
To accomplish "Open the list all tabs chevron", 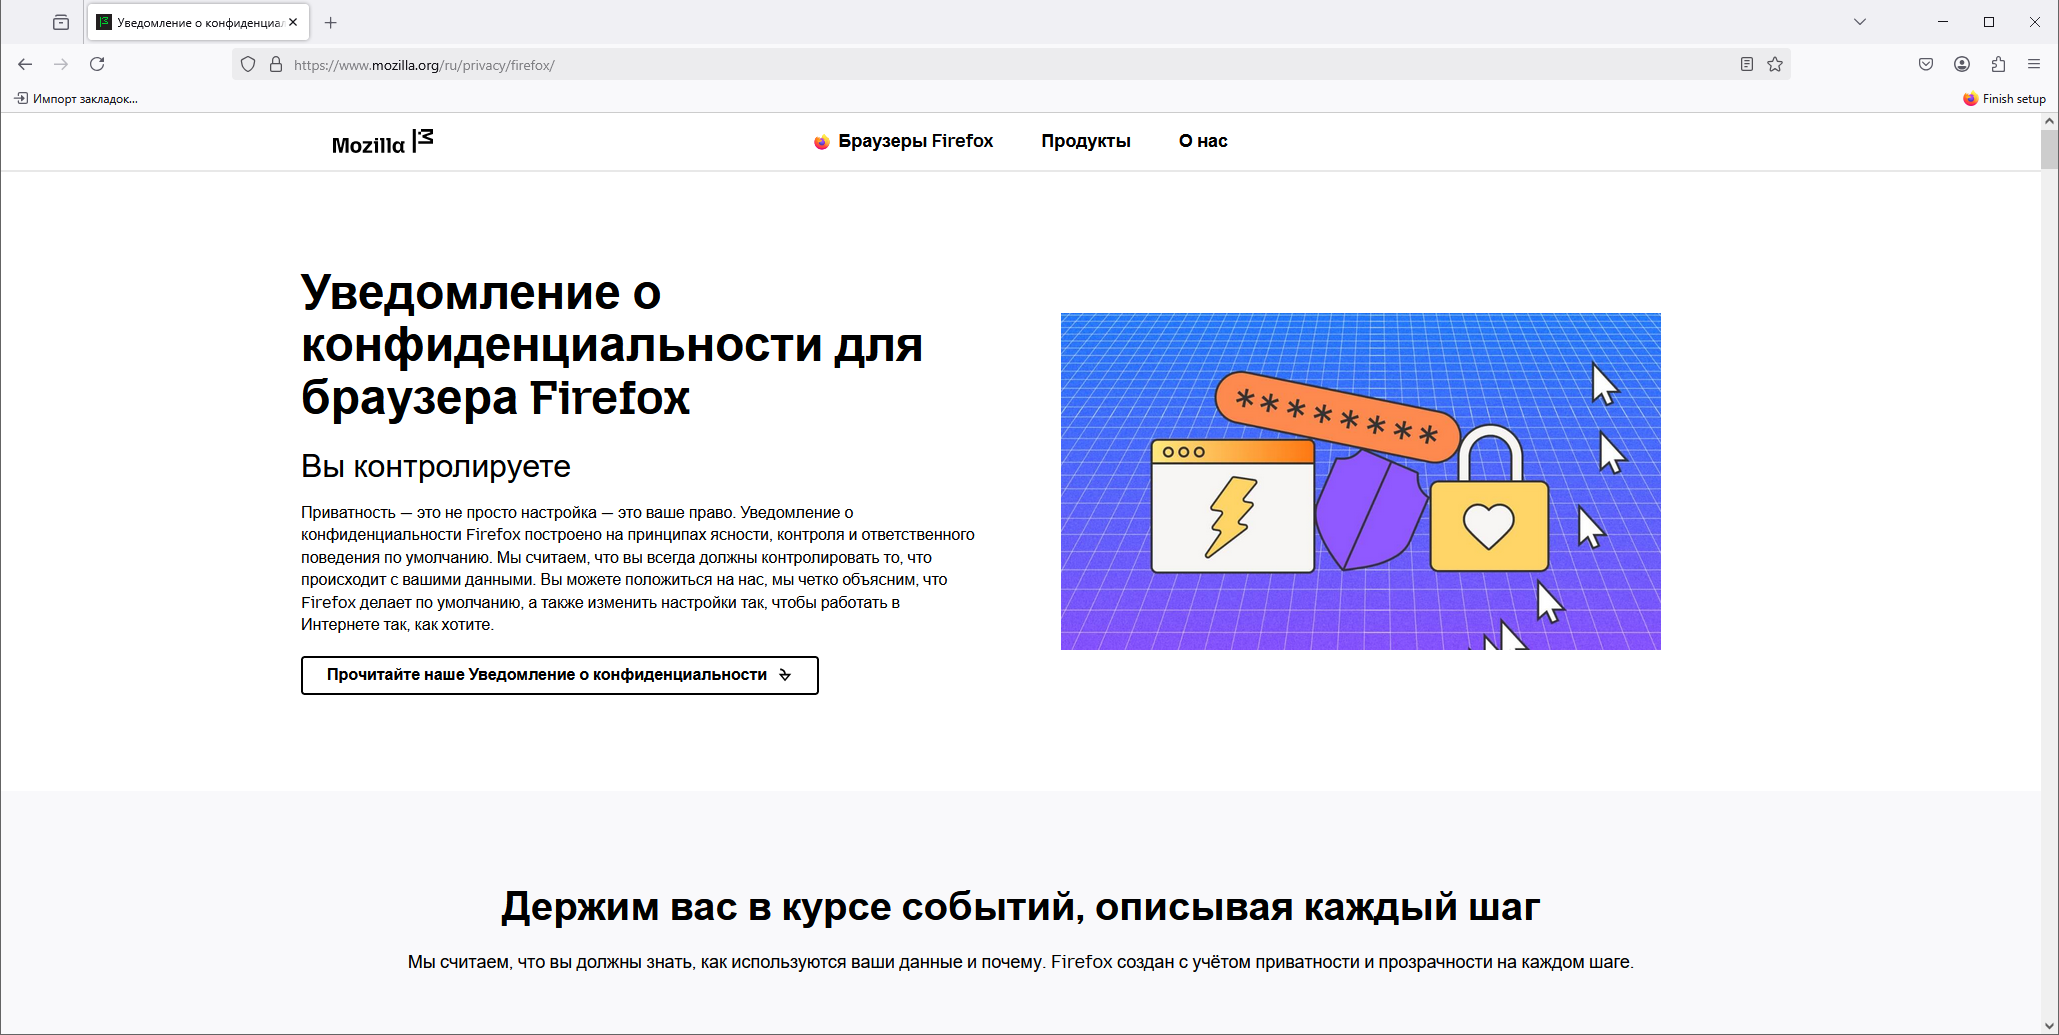I will (1860, 22).
